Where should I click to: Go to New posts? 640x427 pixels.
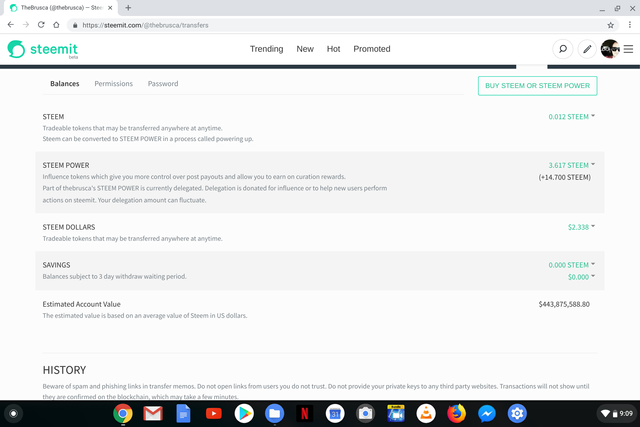tap(305, 49)
